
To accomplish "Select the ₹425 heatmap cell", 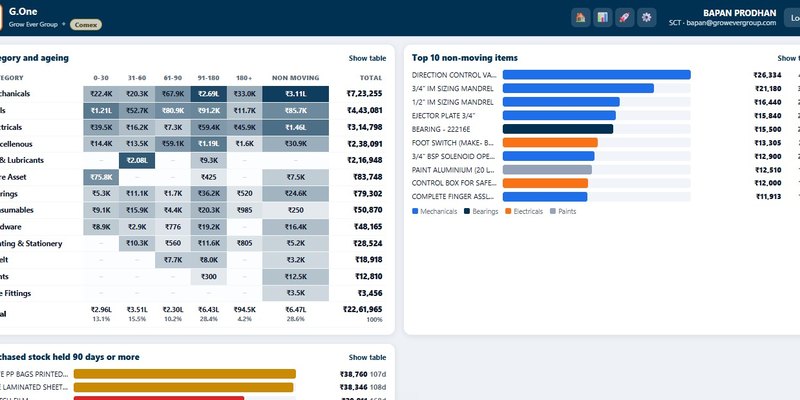I will click(x=209, y=177).
